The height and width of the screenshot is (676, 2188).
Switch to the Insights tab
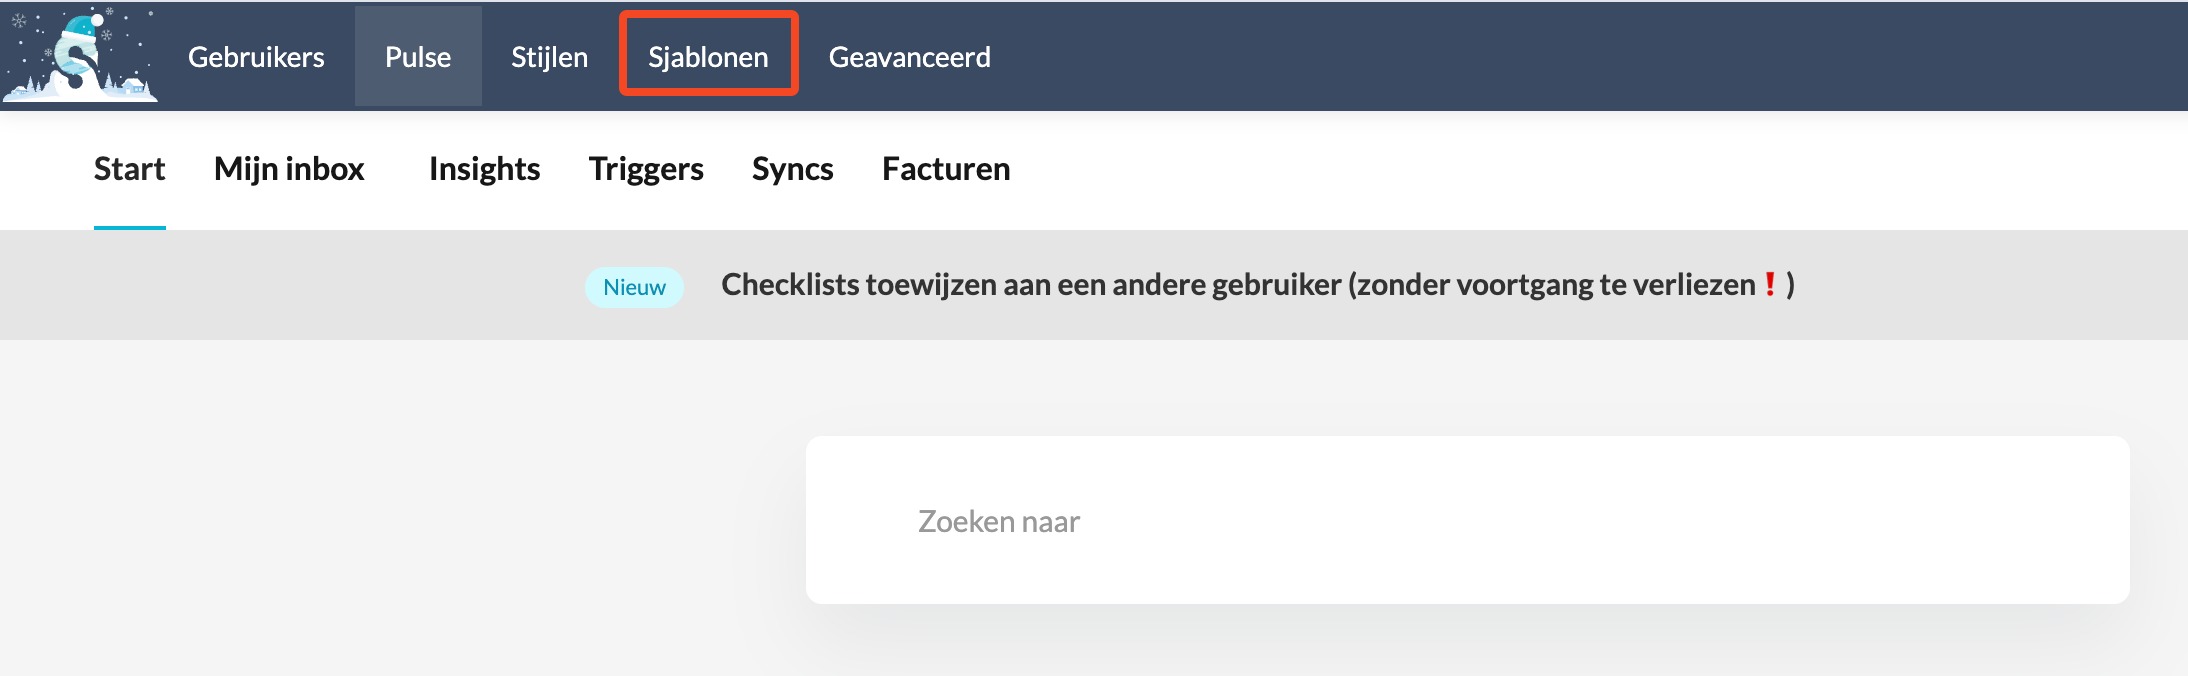pyautogui.click(x=484, y=169)
